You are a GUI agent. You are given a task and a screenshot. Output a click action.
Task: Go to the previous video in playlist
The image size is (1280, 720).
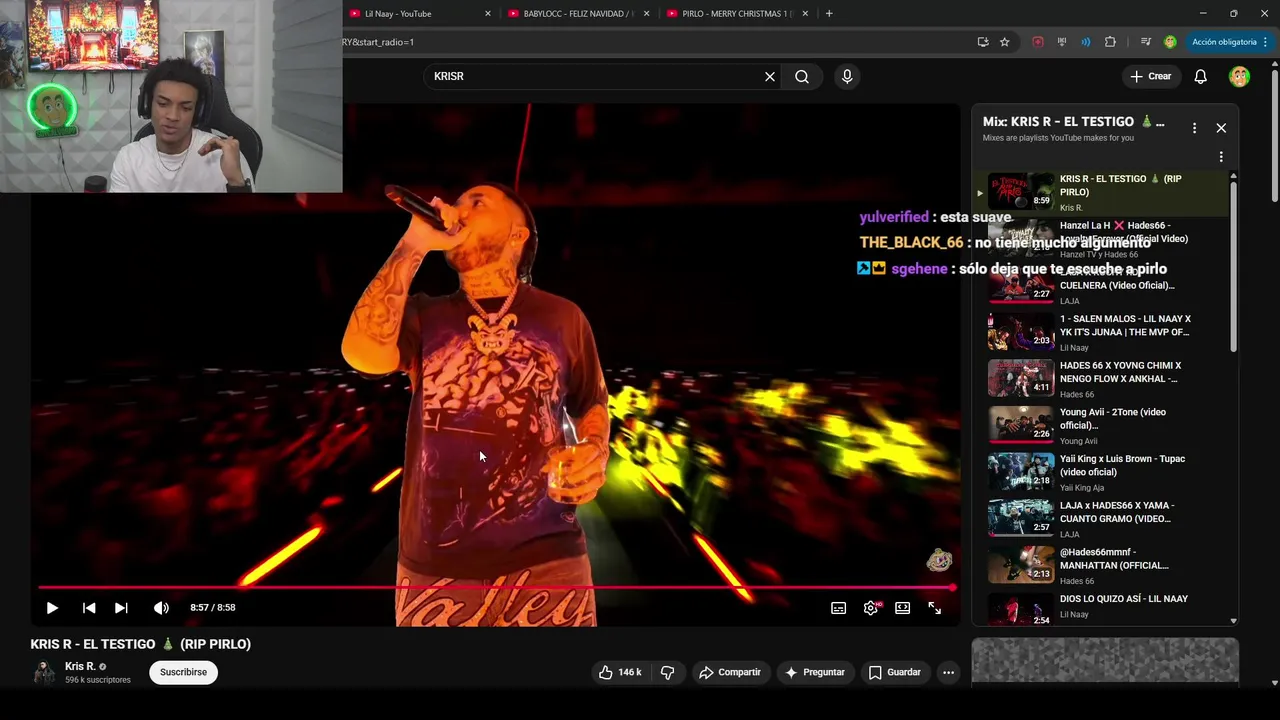(x=89, y=608)
